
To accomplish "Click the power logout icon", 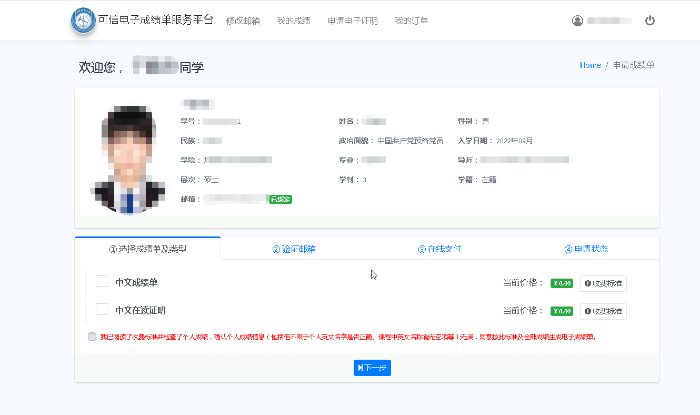I will click(x=650, y=20).
